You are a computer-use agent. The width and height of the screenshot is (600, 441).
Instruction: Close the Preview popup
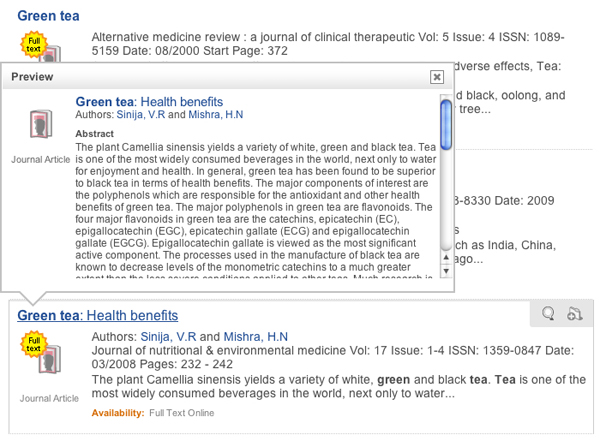436,76
